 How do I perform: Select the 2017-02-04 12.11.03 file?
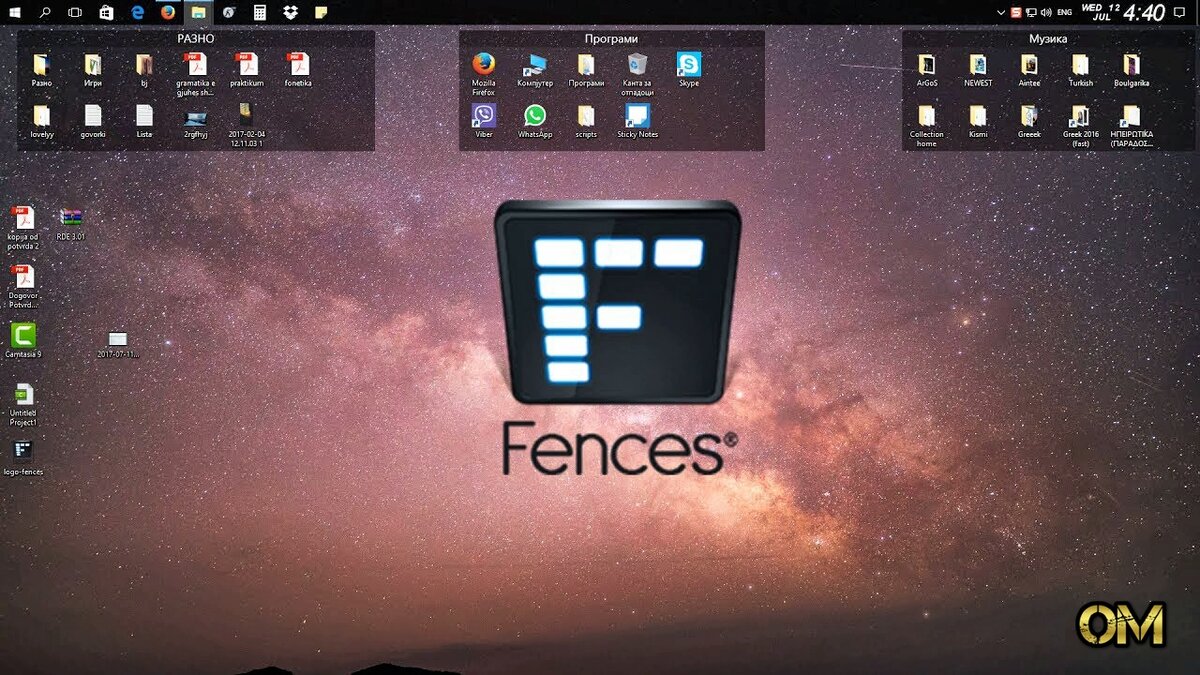point(246,123)
